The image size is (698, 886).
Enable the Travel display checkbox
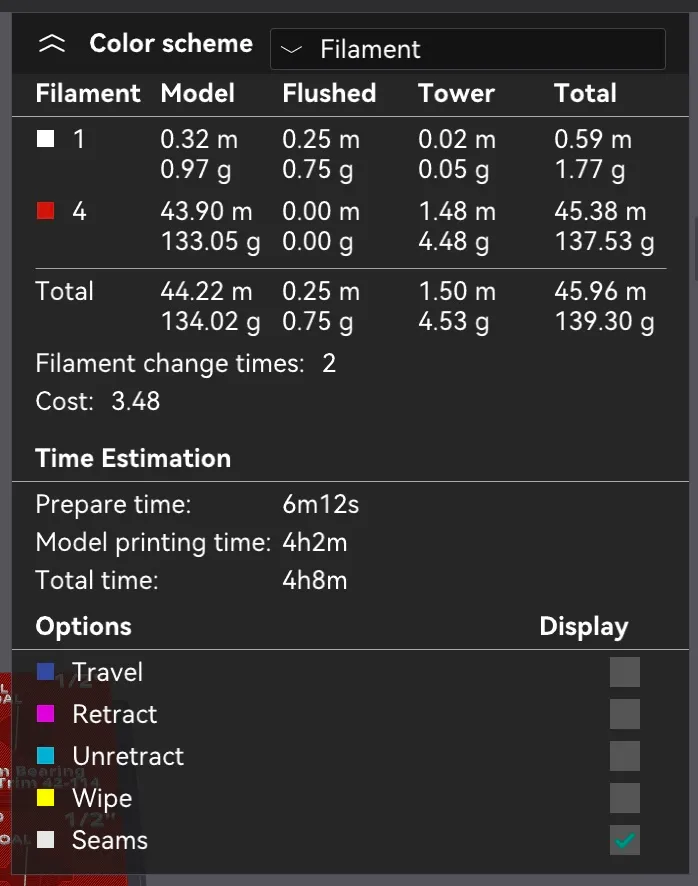625,672
